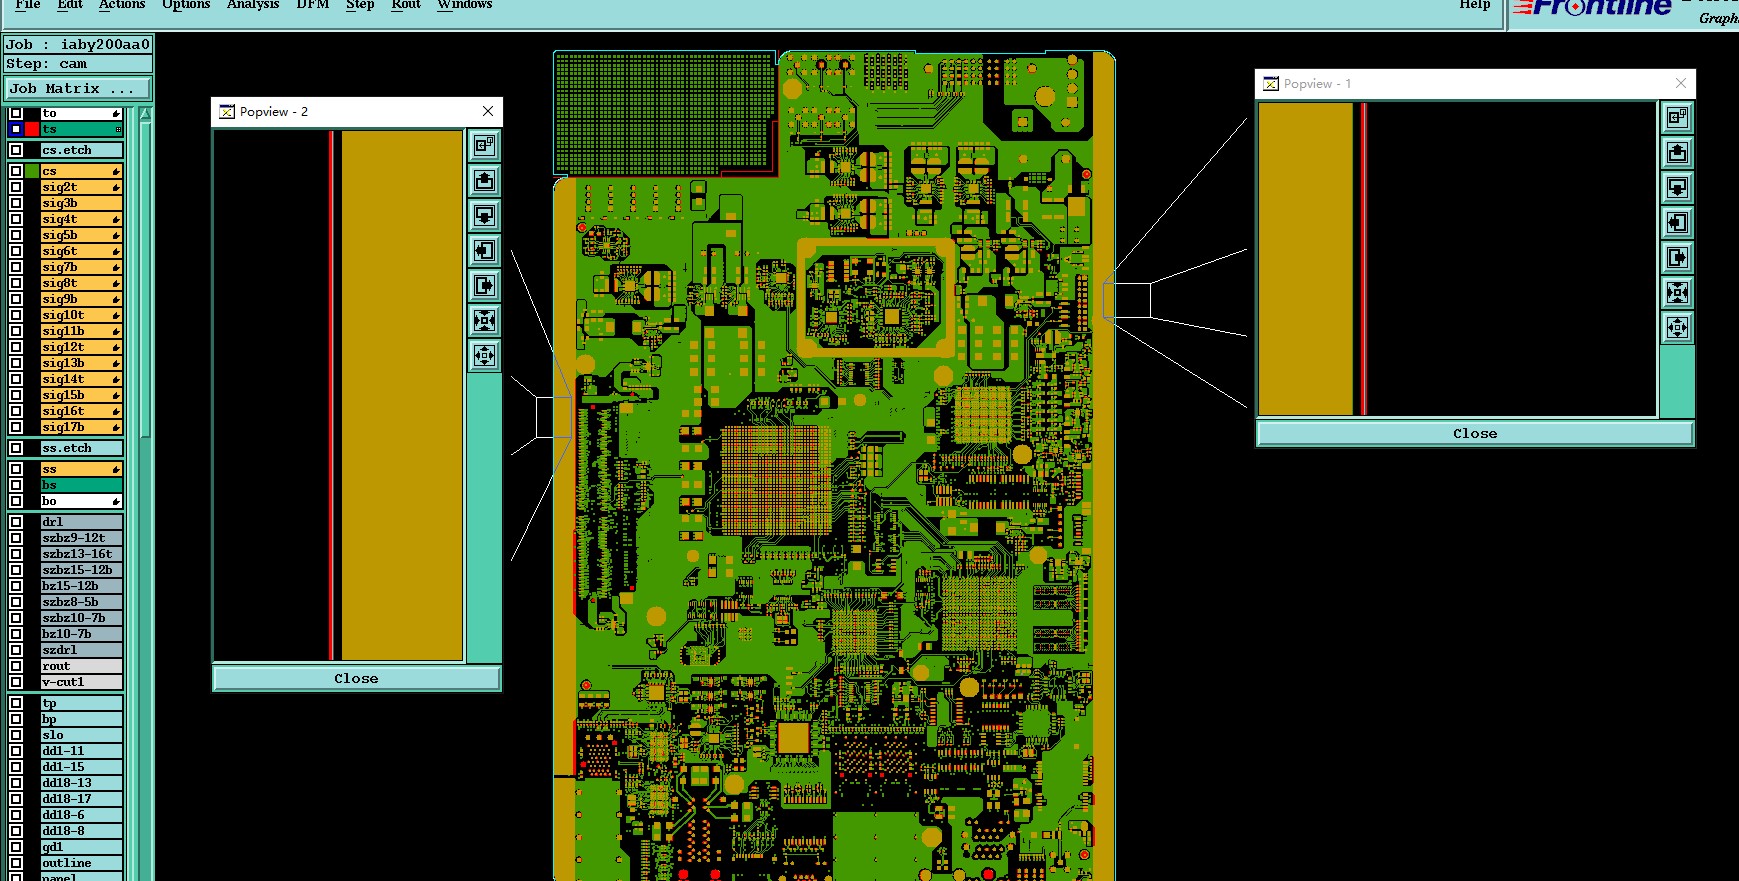Click Close button in Popview 2

point(356,678)
